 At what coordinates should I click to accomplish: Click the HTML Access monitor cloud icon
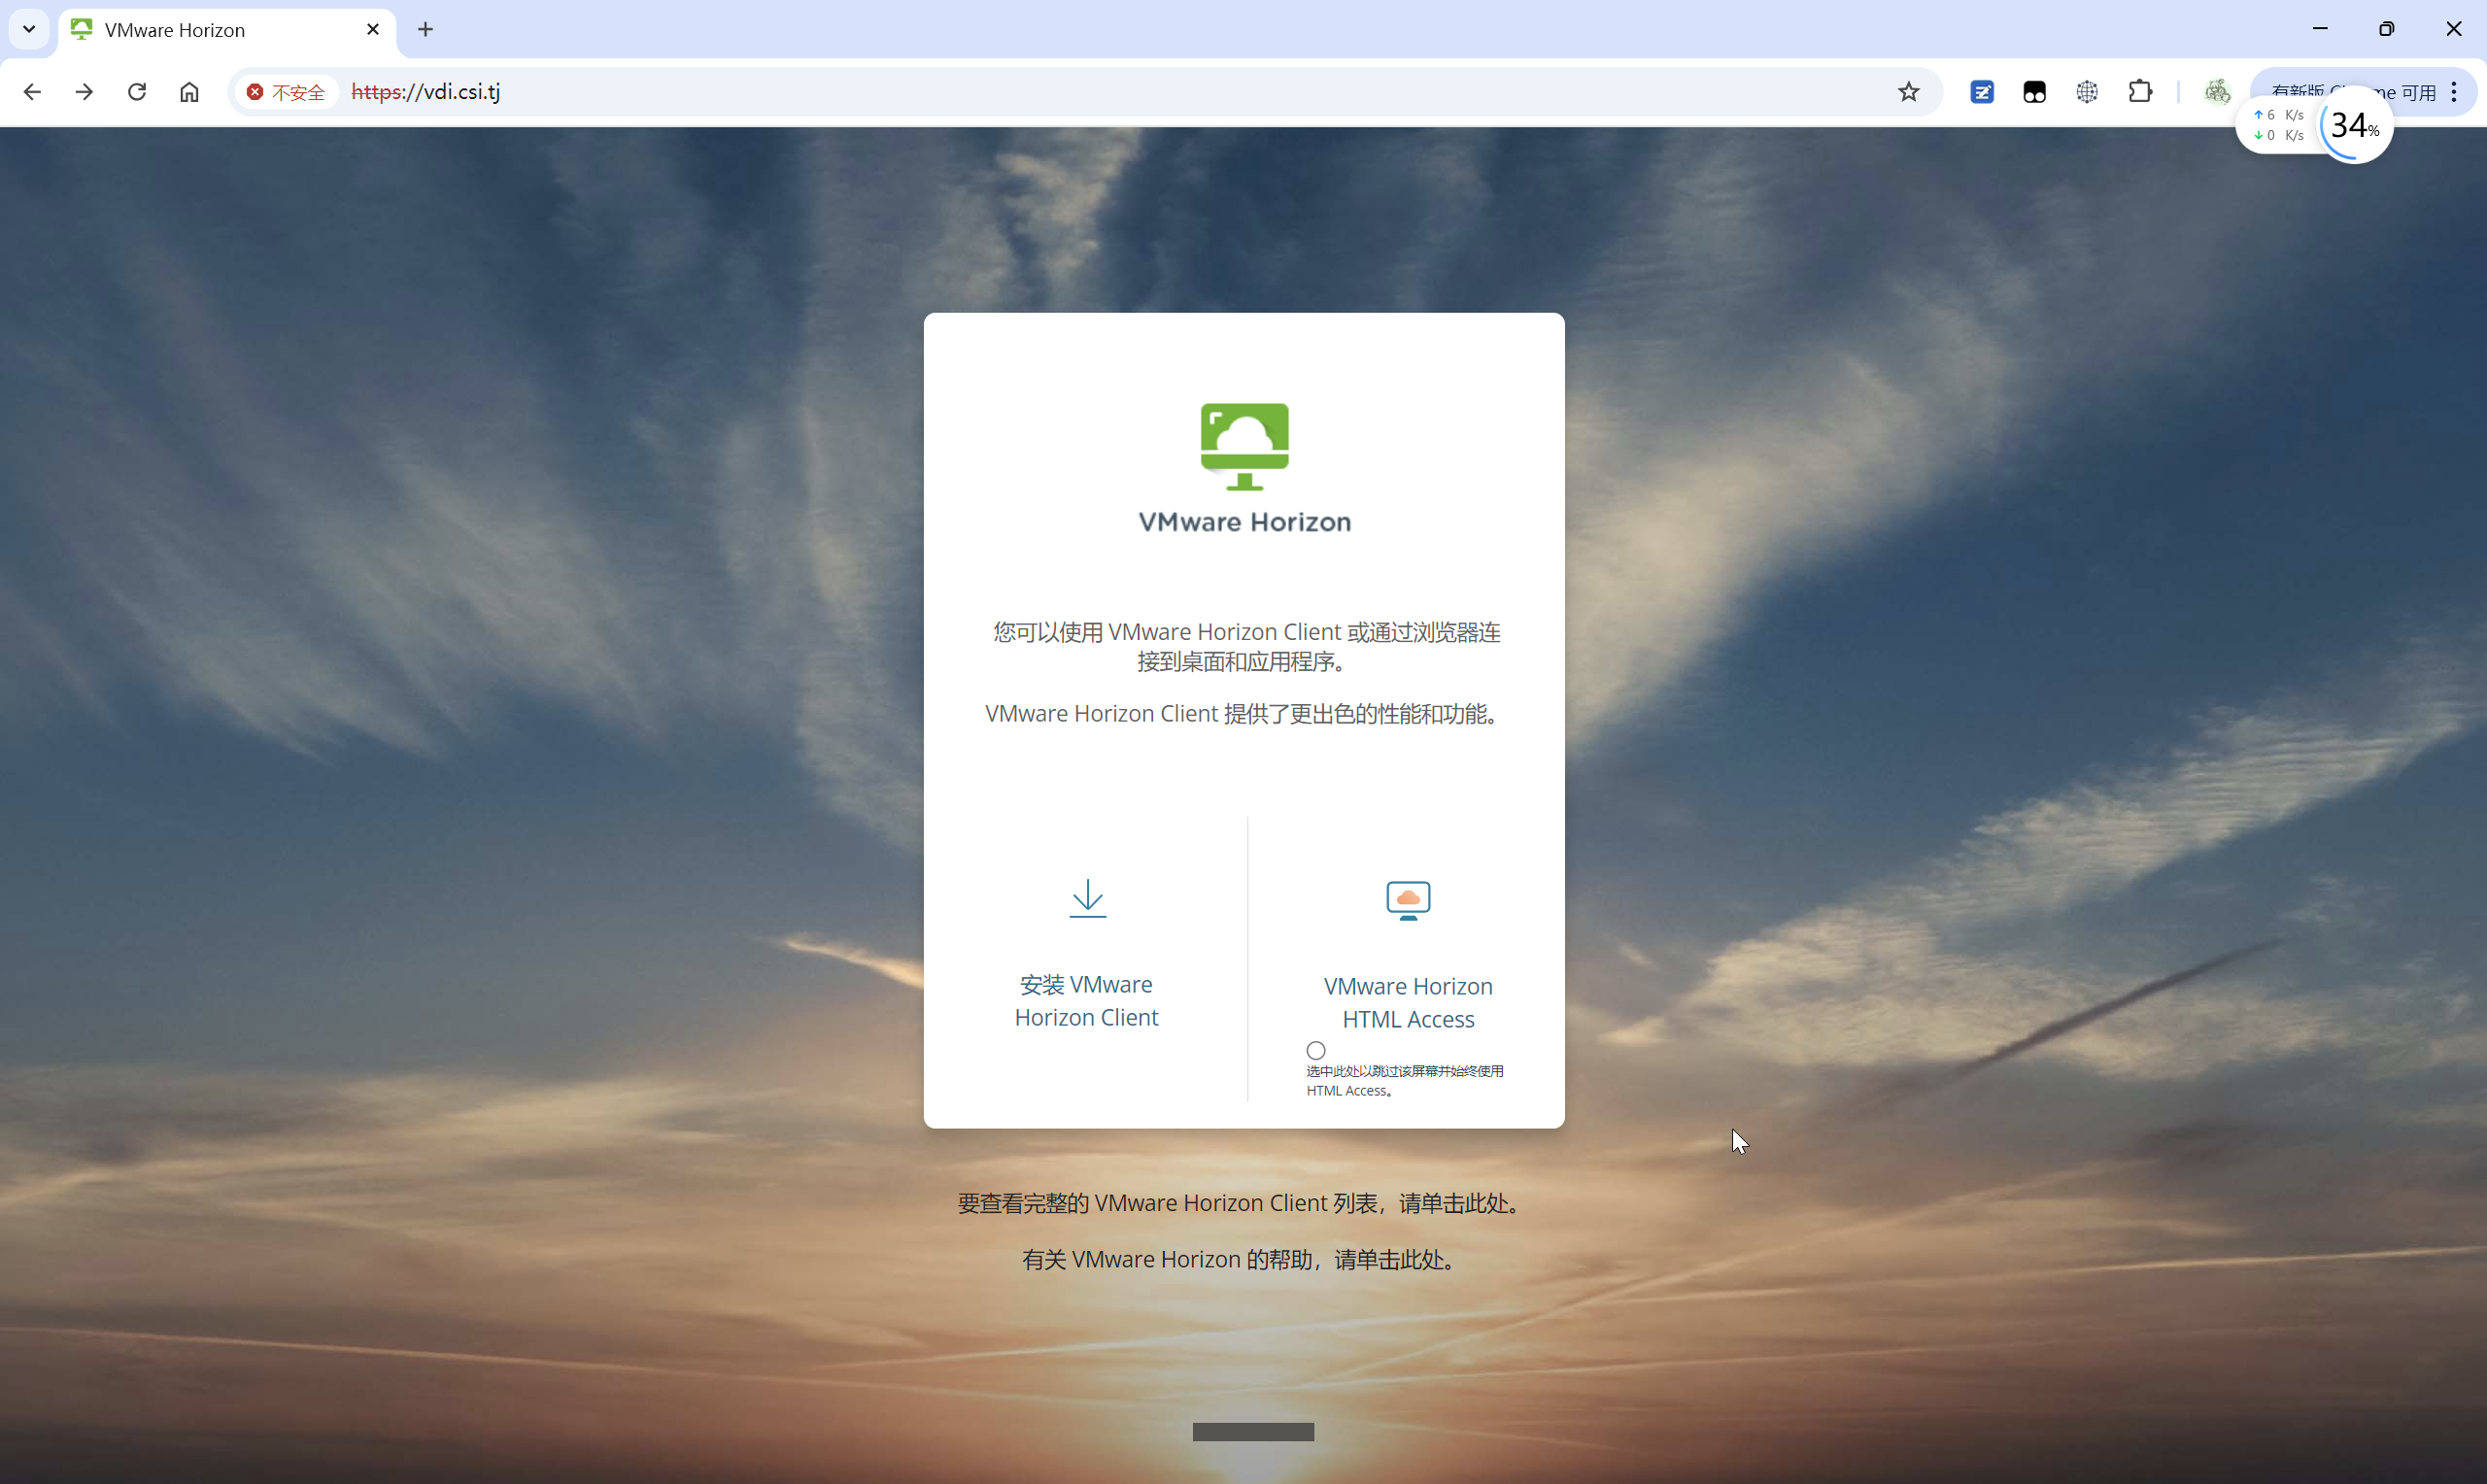click(1408, 900)
